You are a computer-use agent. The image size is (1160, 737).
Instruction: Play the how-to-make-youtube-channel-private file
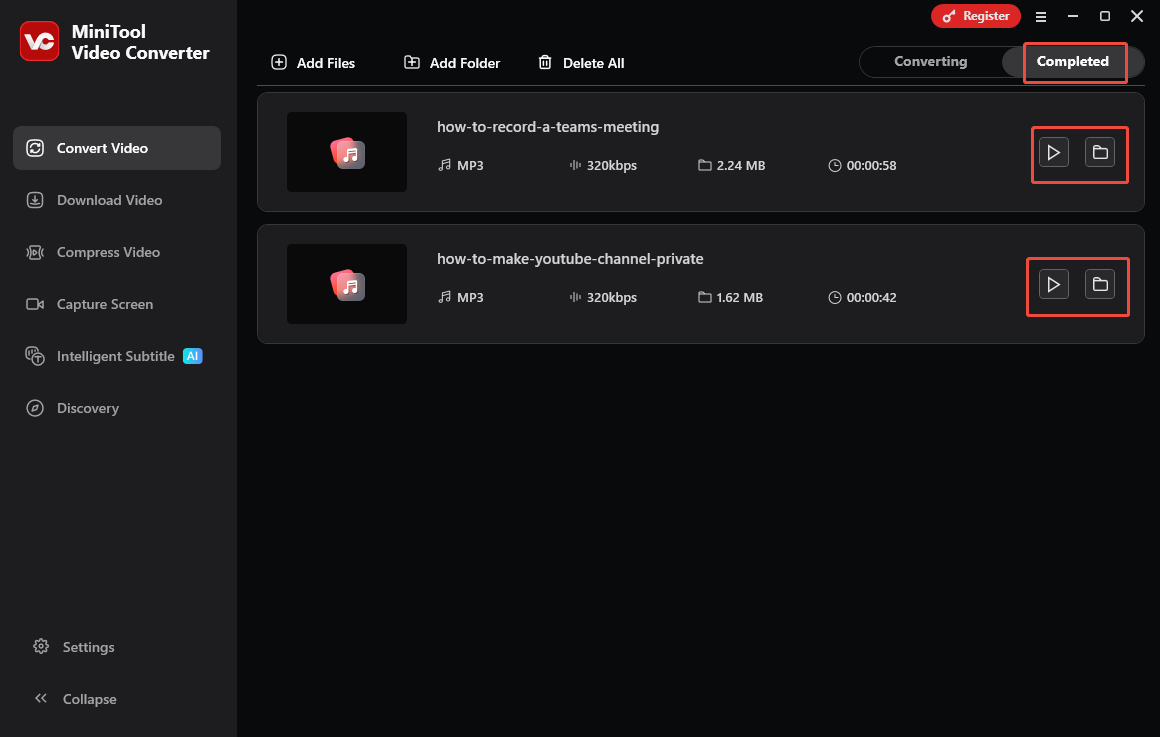[x=1052, y=284]
